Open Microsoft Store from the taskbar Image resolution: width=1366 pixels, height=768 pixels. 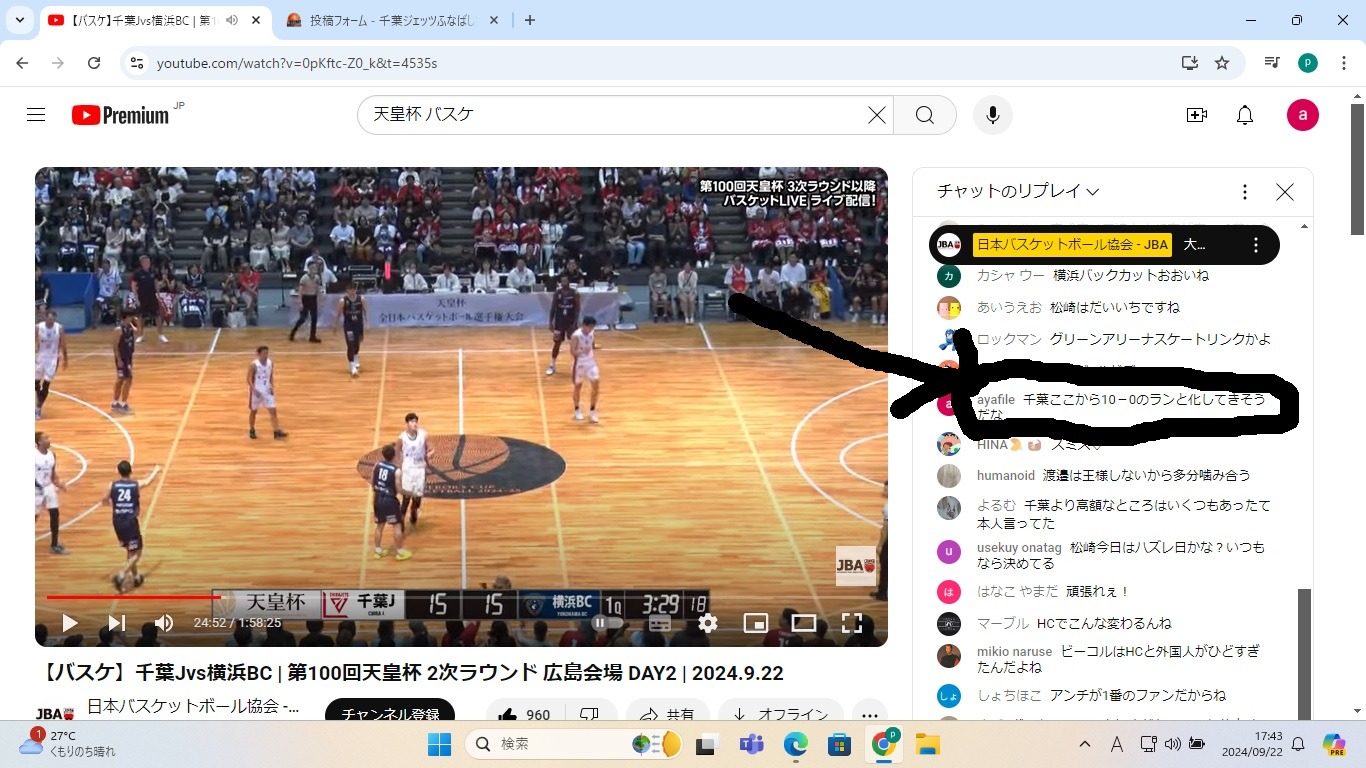pyautogui.click(x=839, y=744)
